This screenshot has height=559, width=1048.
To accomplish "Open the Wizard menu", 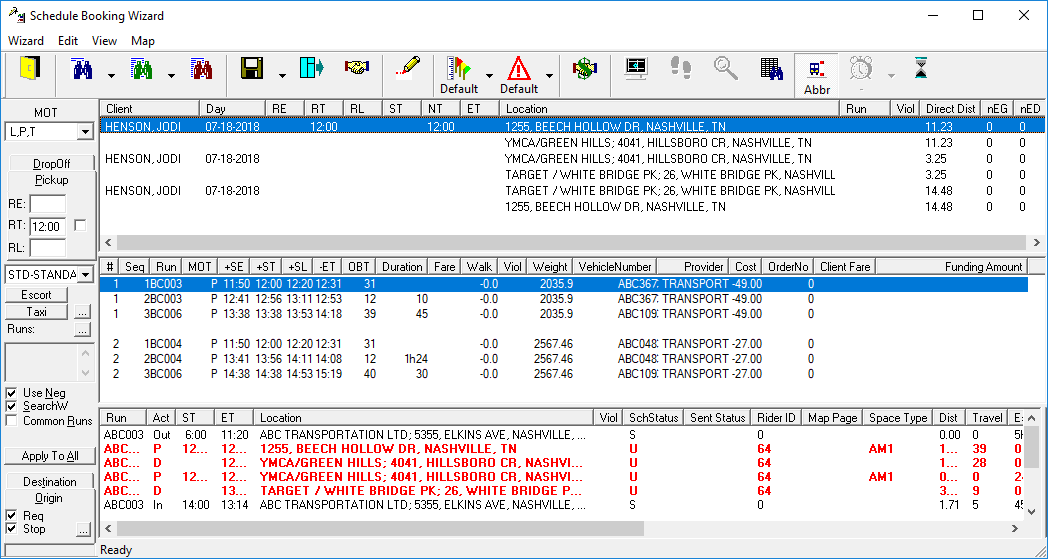I will (26, 41).
